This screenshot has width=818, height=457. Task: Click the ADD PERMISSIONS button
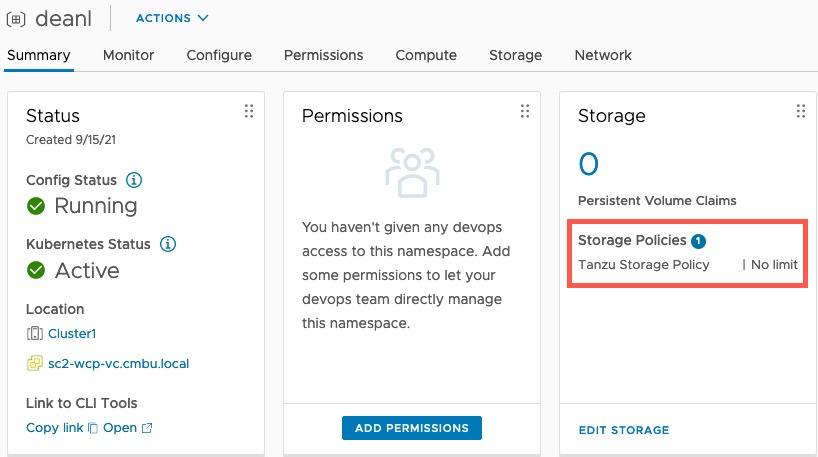coord(412,428)
